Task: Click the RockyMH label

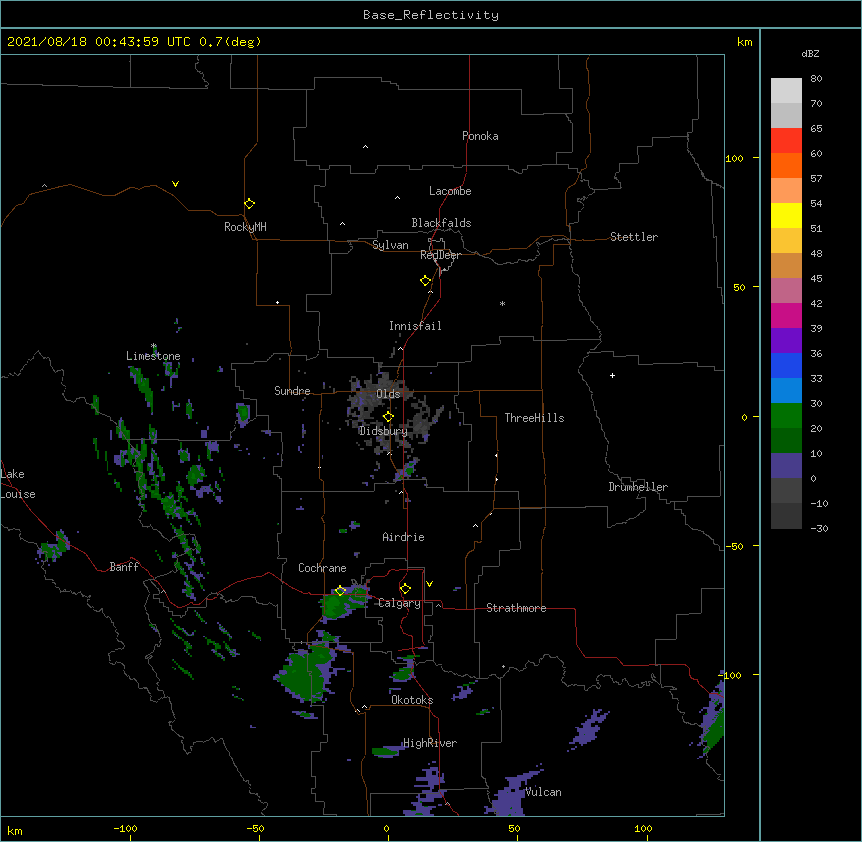Action: click(245, 227)
